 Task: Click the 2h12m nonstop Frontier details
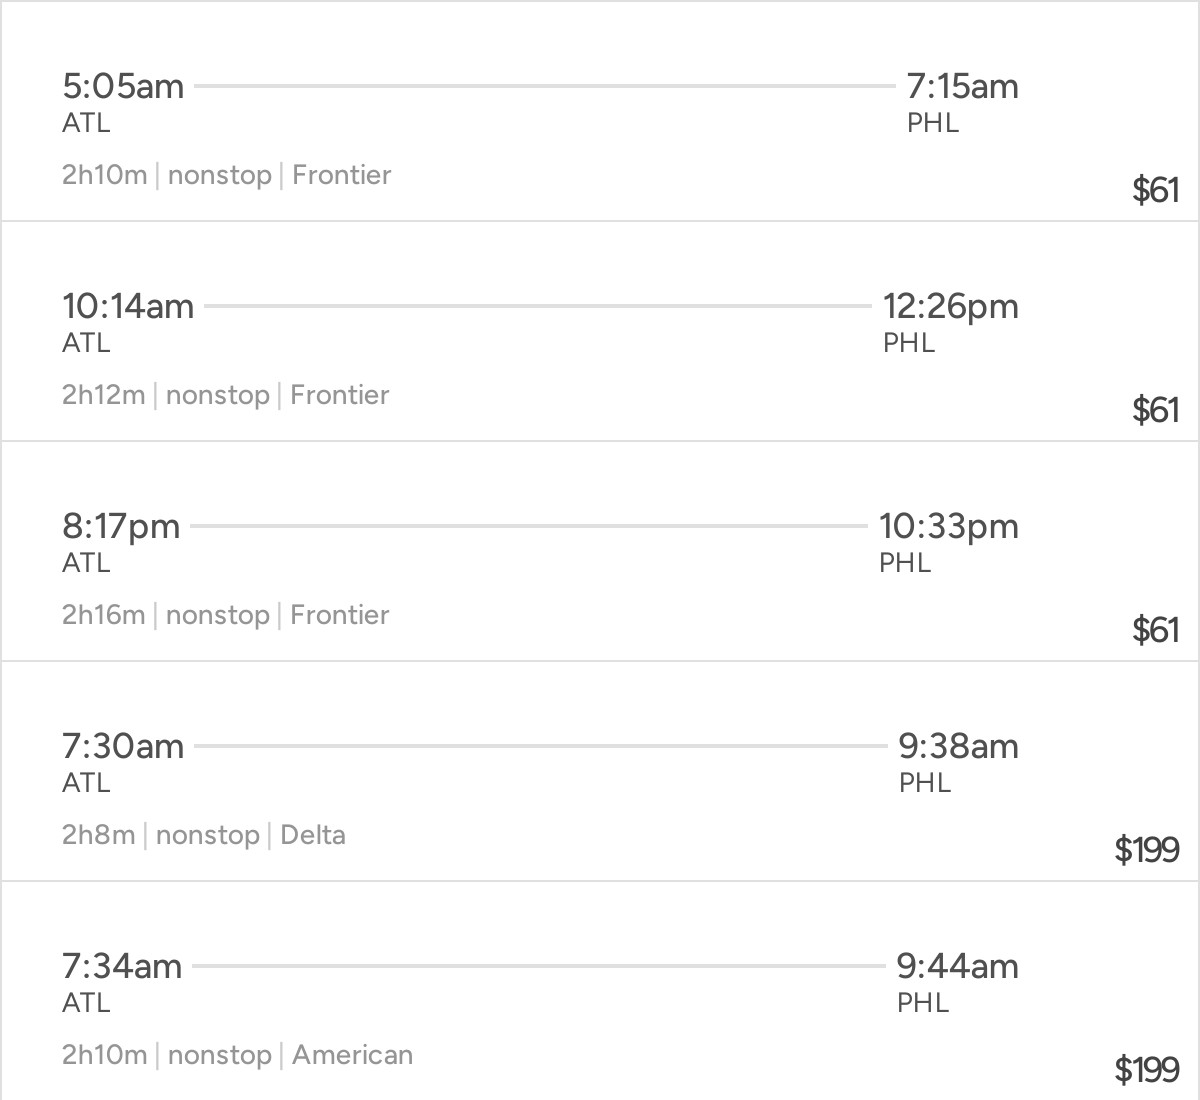(226, 395)
